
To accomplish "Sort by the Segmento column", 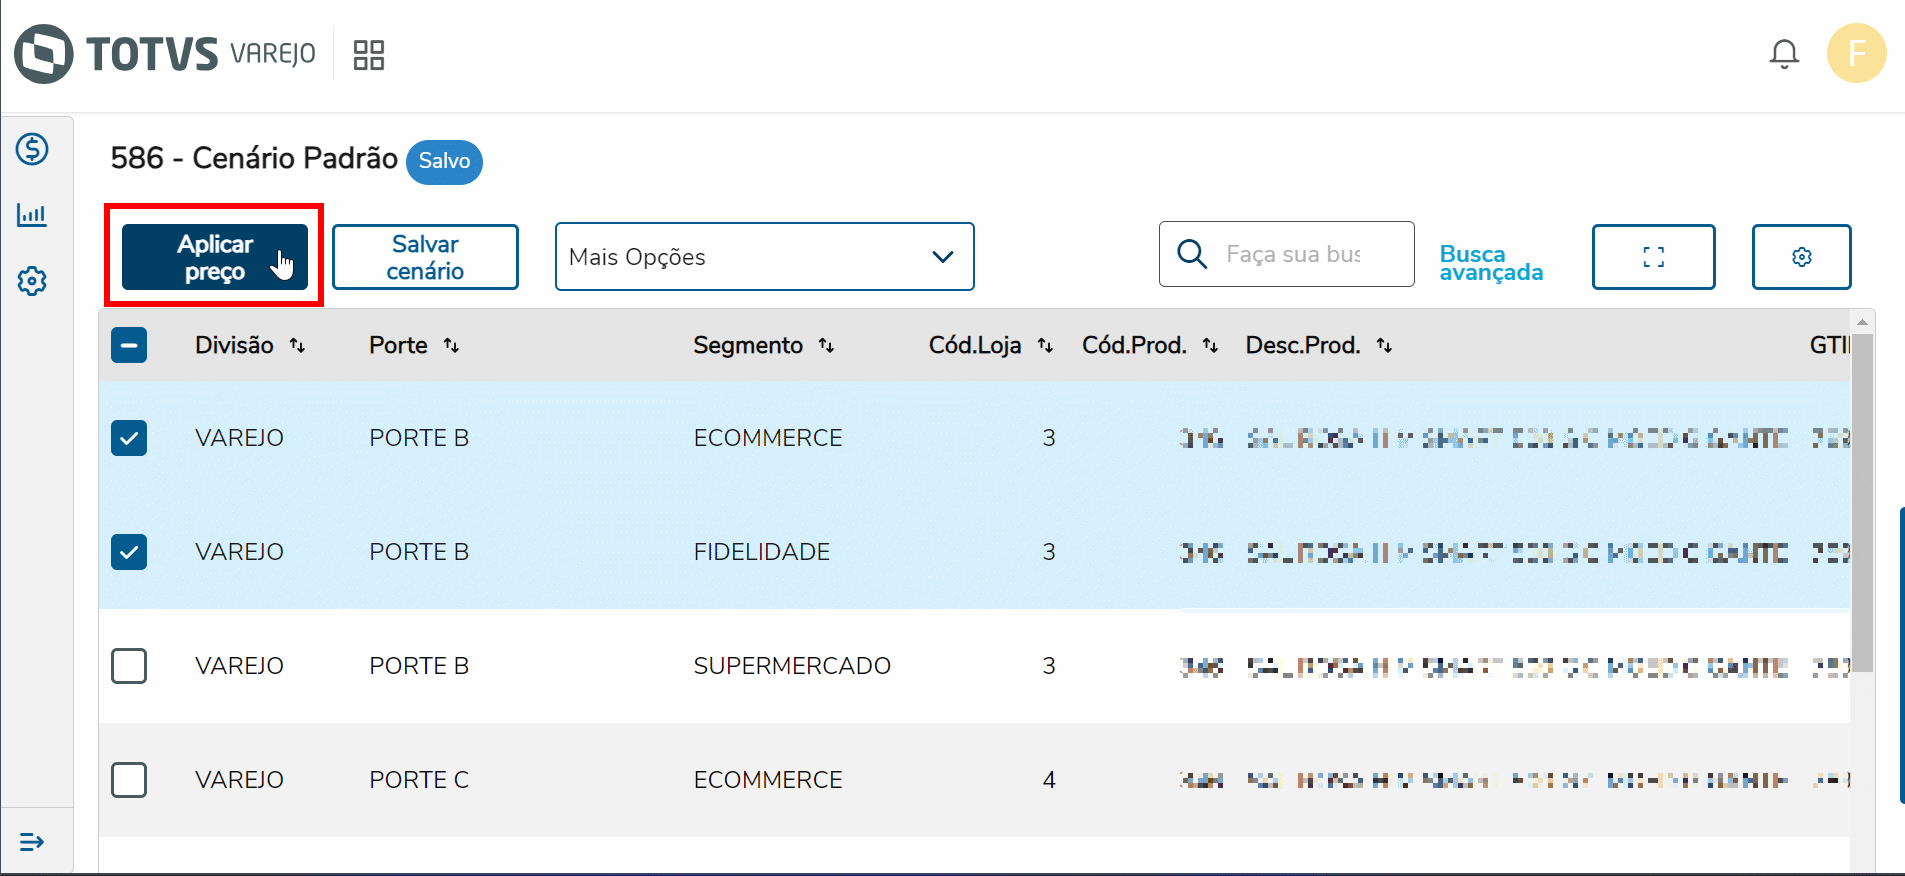I will click(826, 346).
